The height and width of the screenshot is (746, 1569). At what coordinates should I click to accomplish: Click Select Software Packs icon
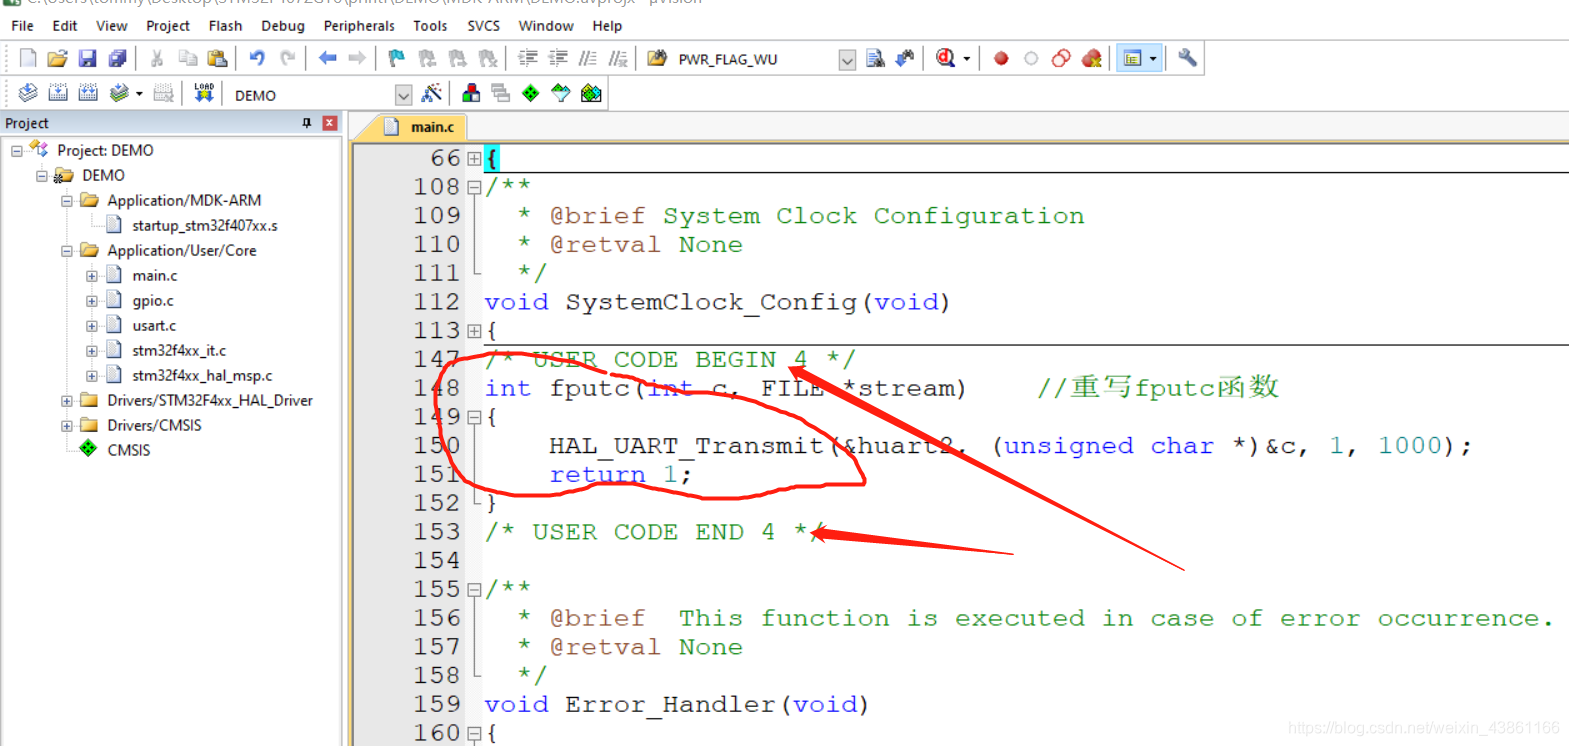click(x=561, y=93)
